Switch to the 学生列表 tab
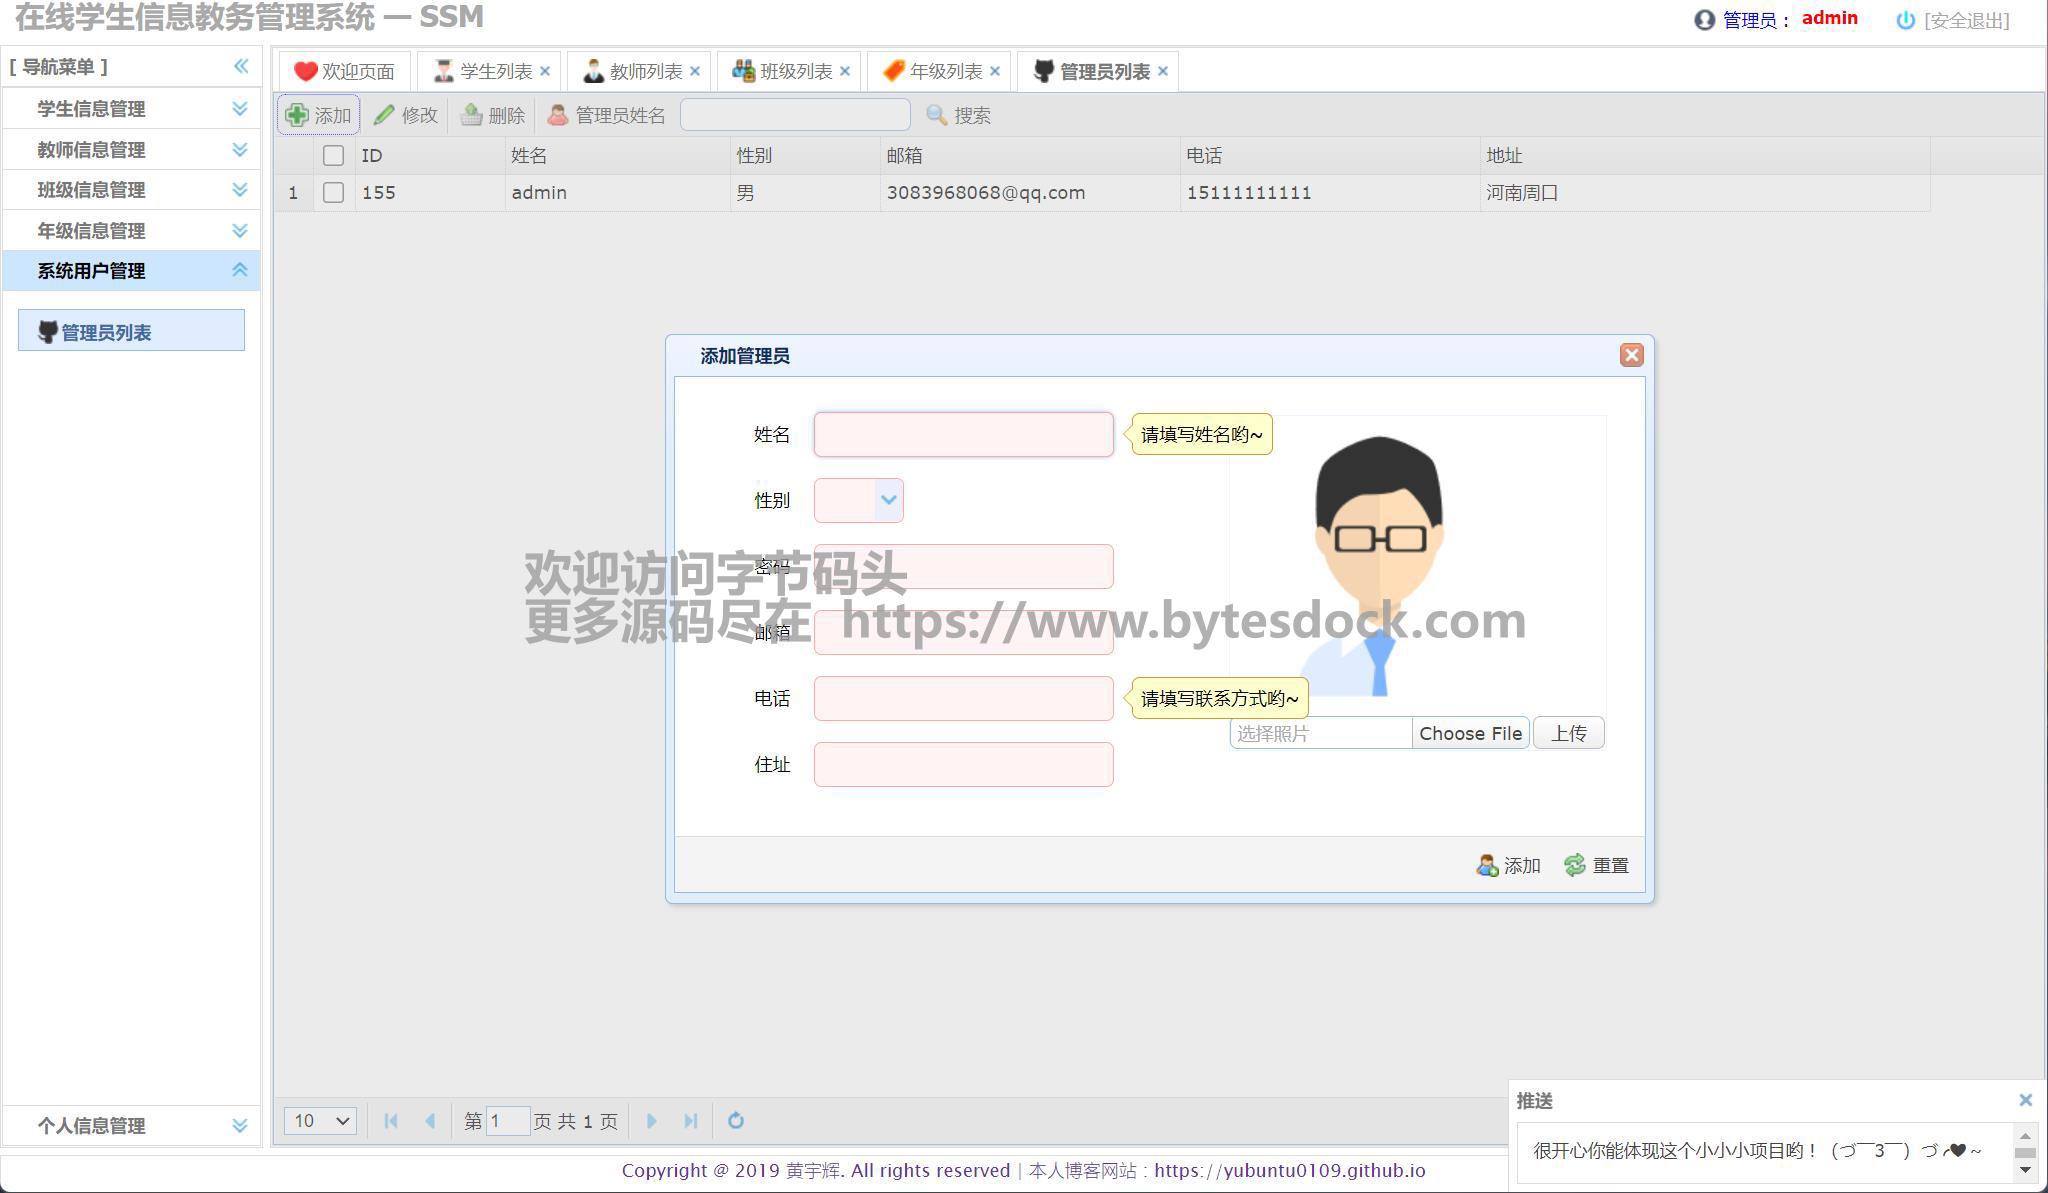Viewport: 2048px width, 1193px height. (495, 71)
